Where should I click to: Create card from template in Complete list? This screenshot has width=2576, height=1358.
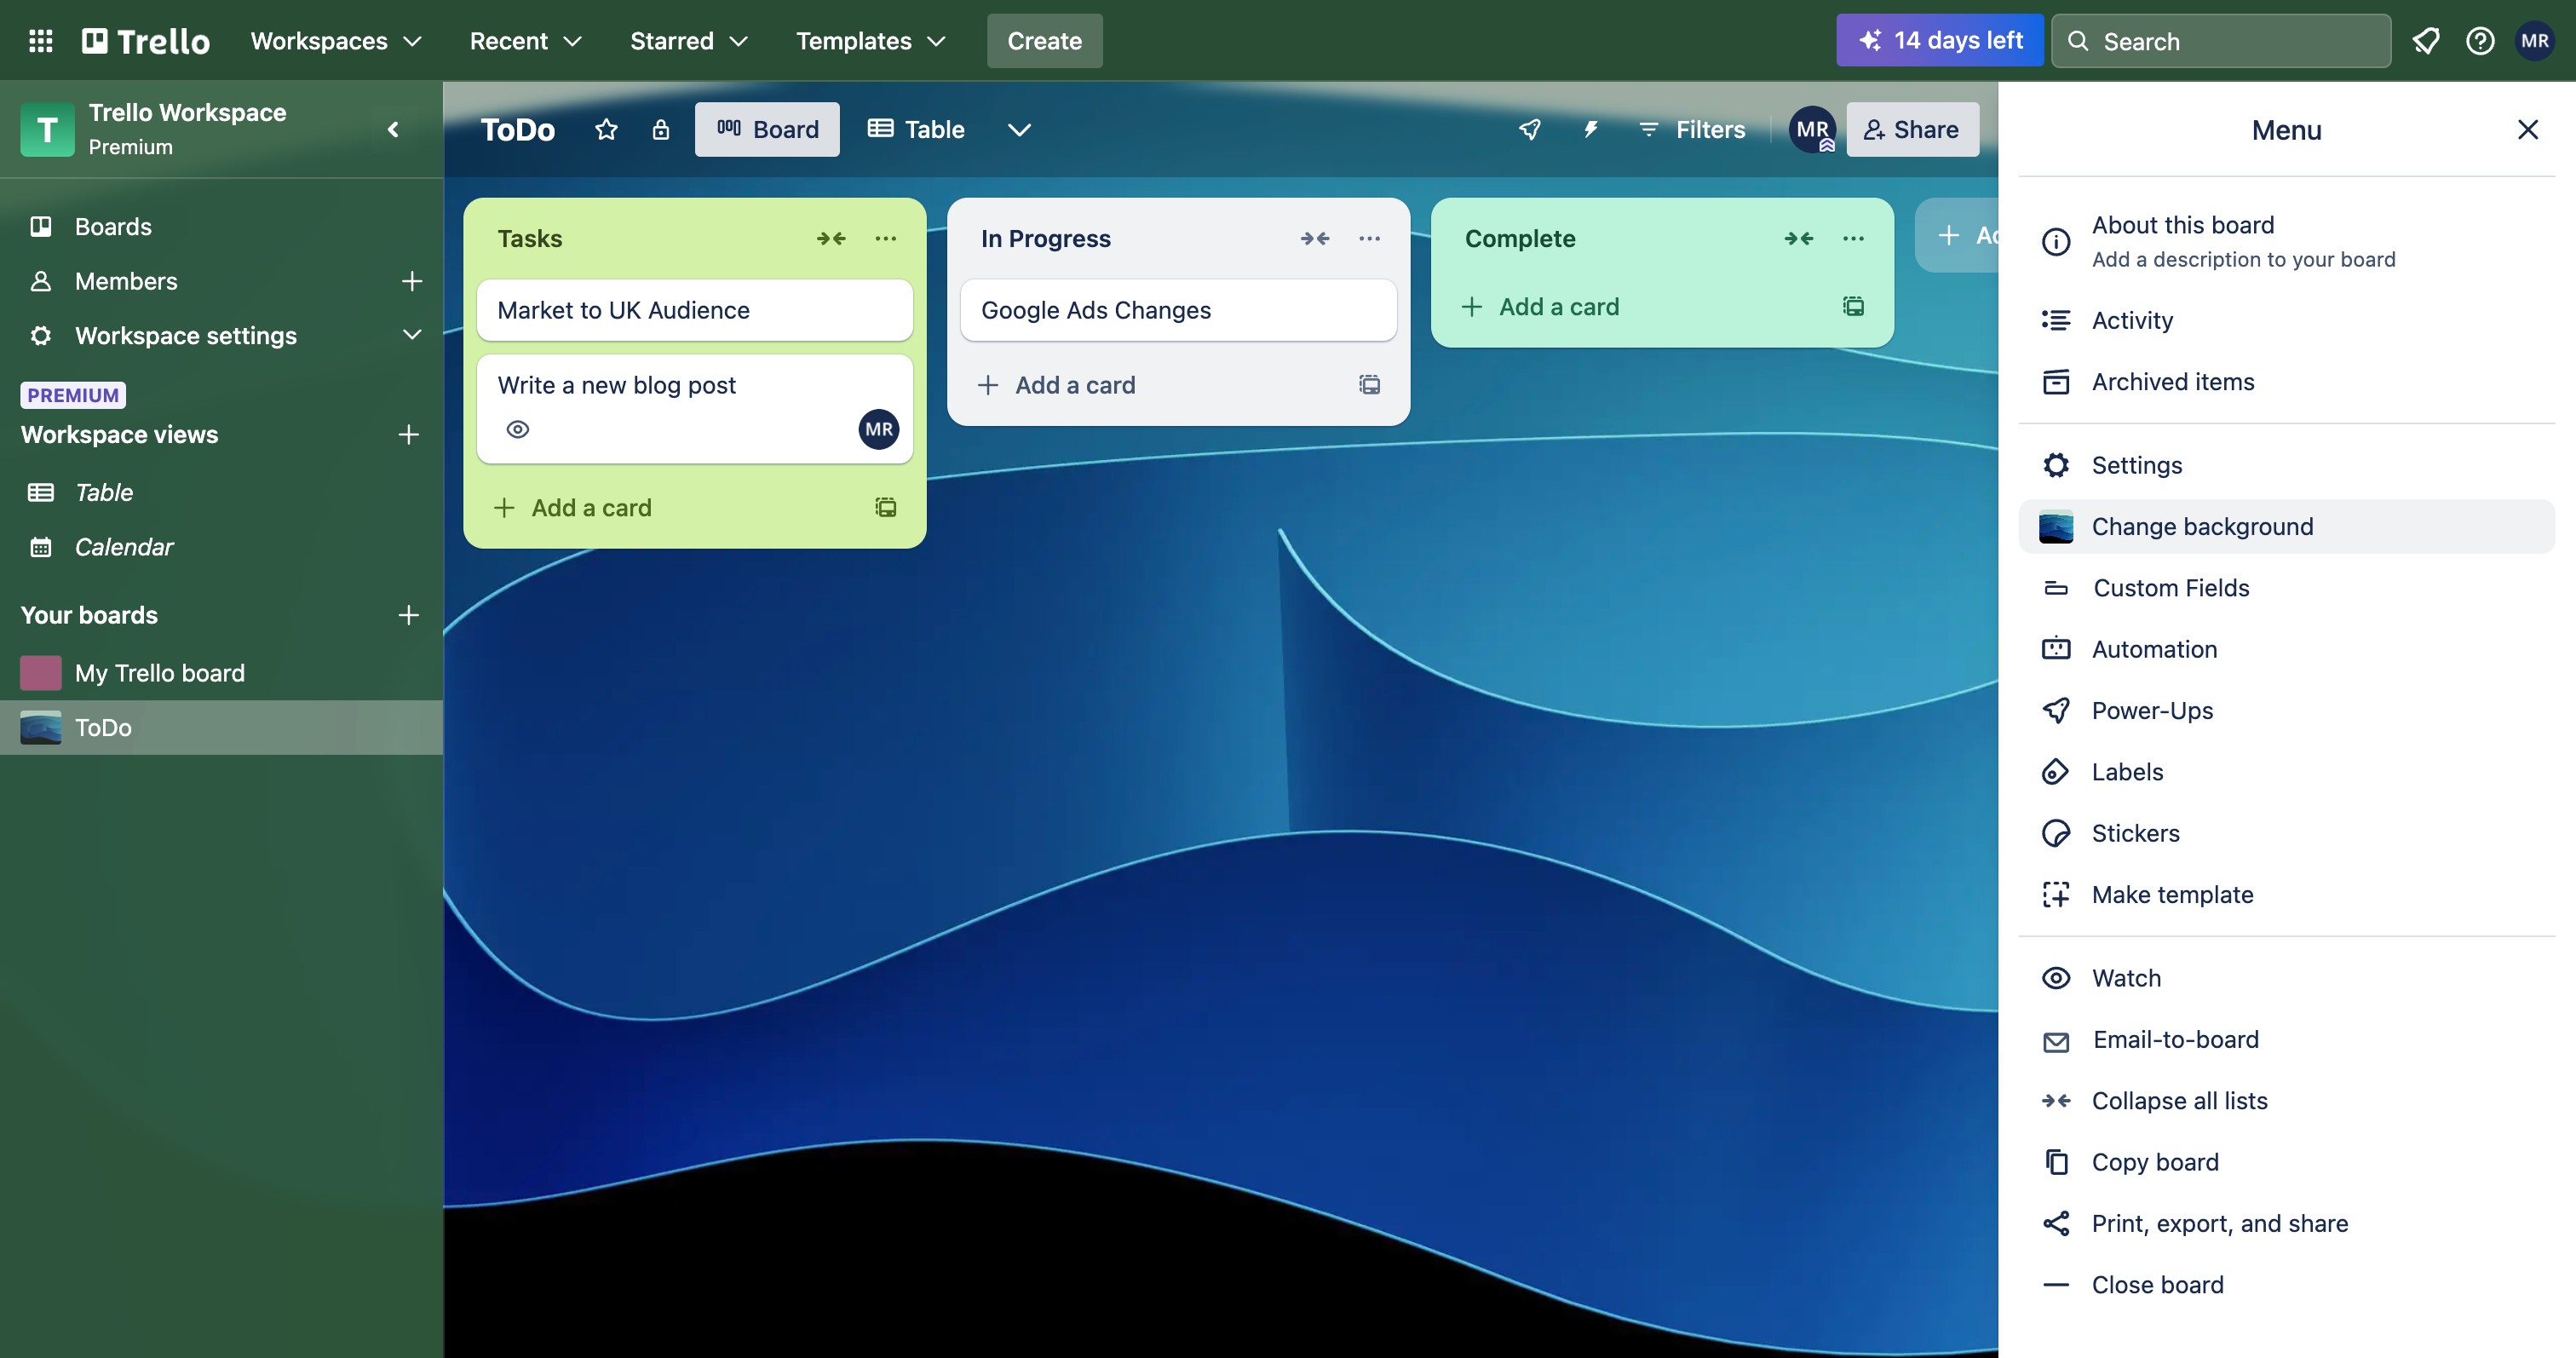1854,306
